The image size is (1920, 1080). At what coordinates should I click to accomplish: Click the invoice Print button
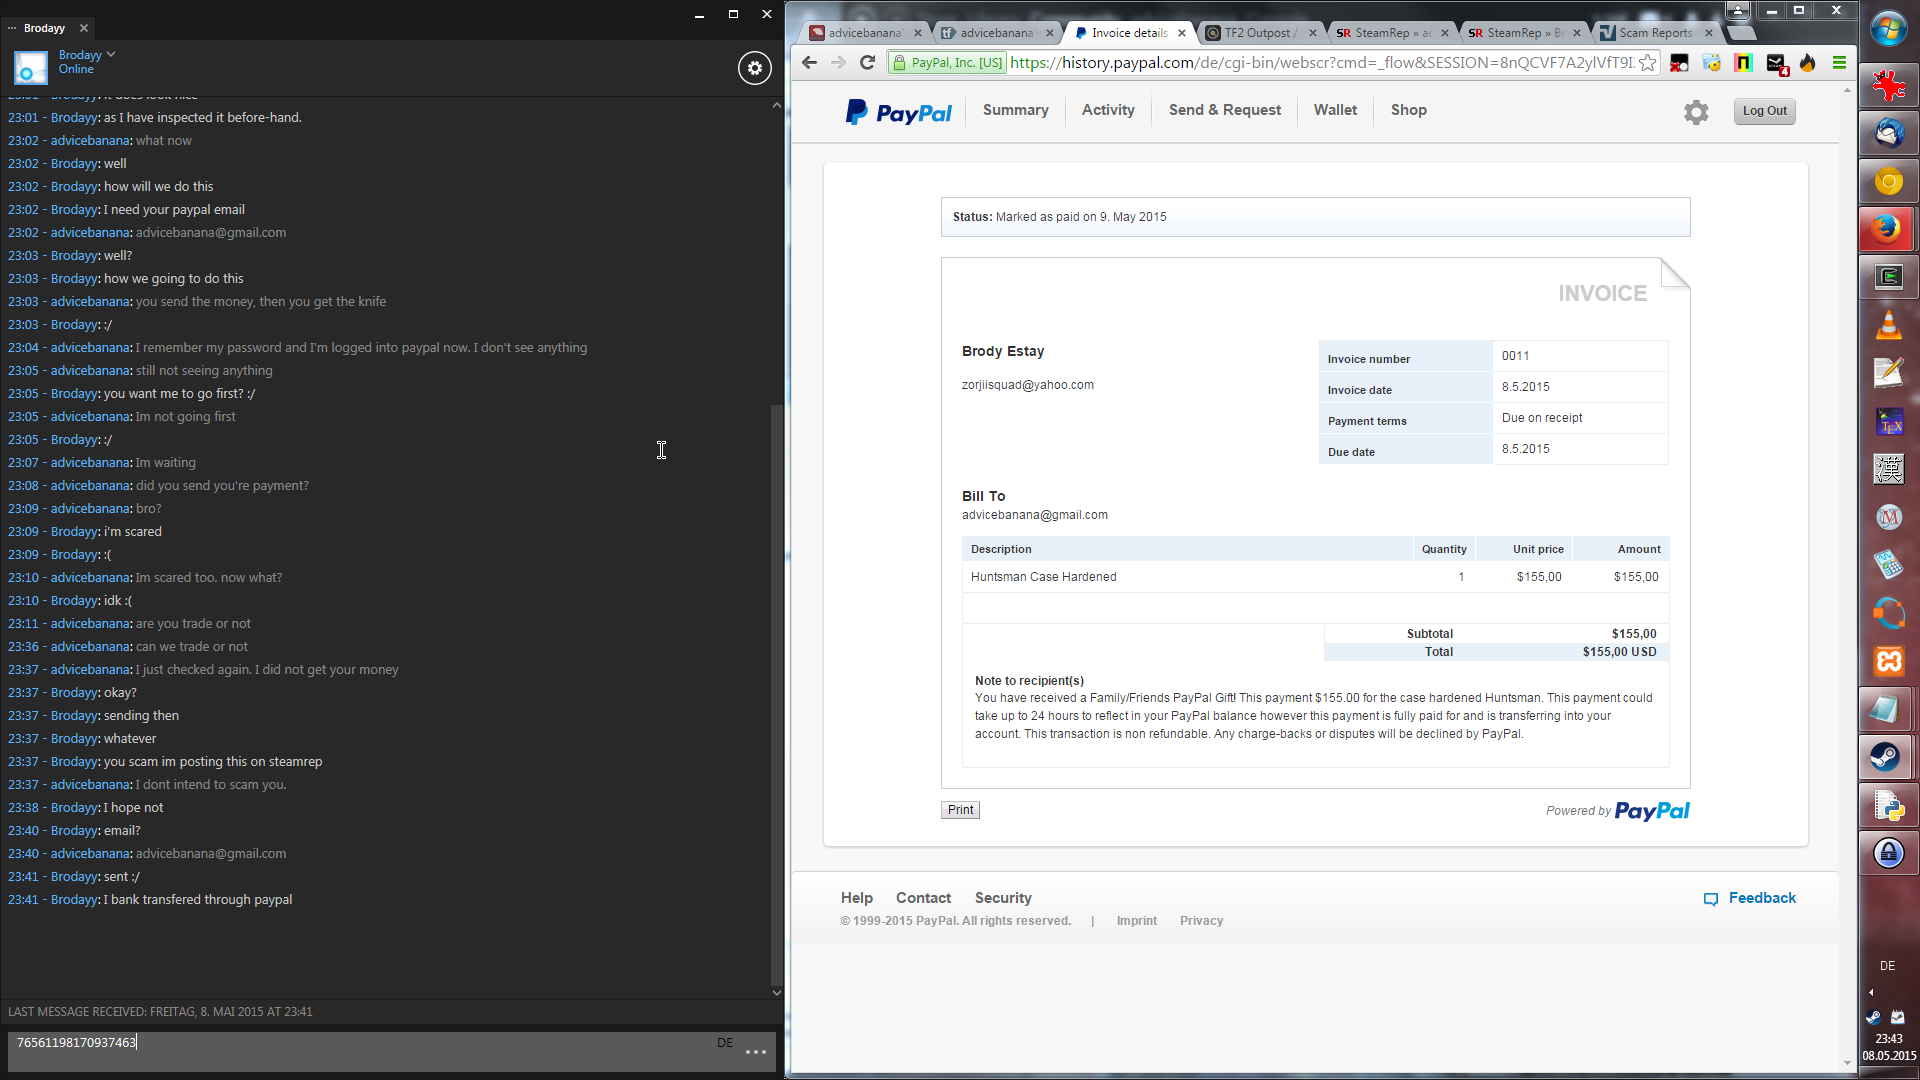[960, 810]
